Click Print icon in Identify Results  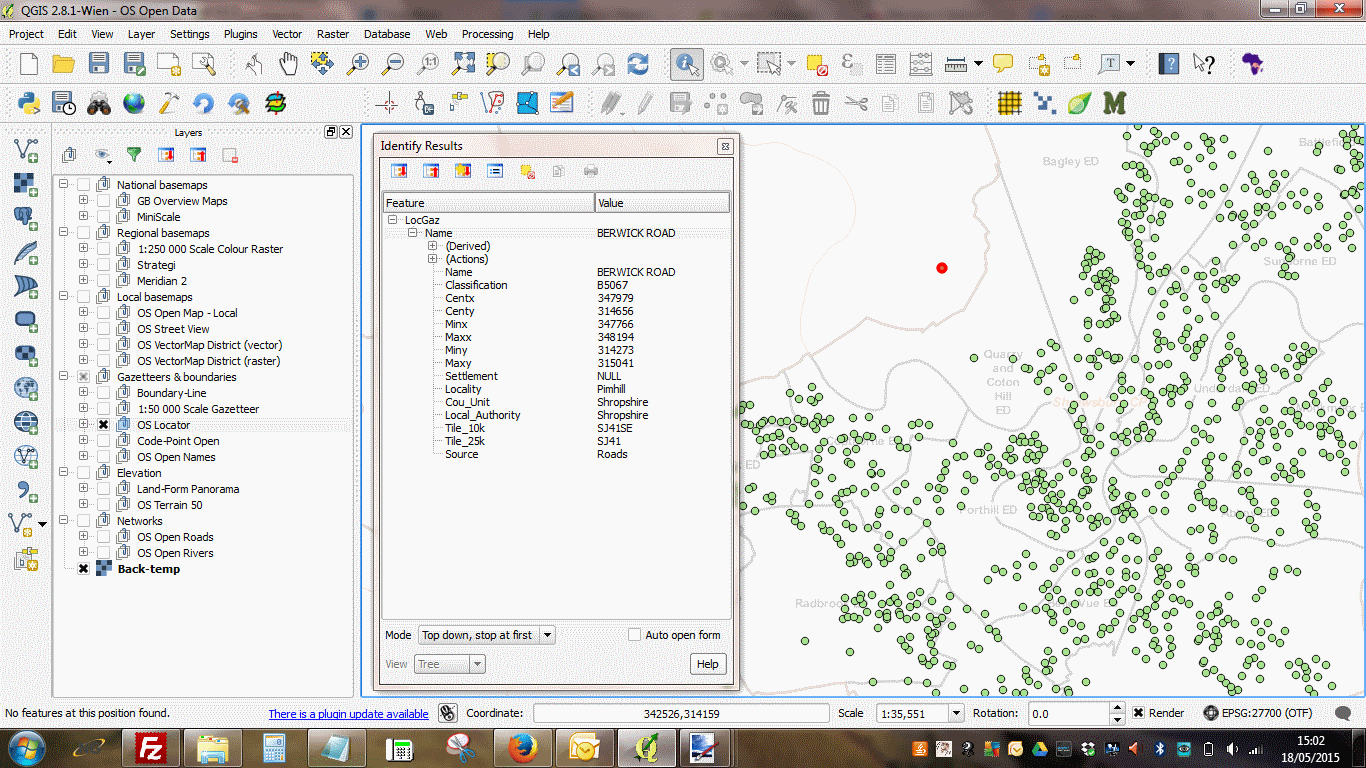point(591,171)
